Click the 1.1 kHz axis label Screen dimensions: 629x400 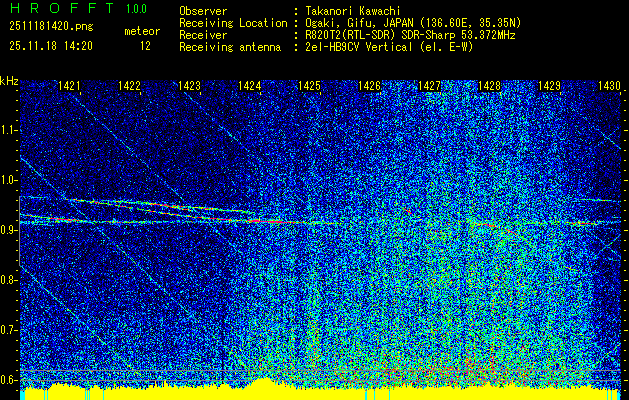tap(8, 130)
